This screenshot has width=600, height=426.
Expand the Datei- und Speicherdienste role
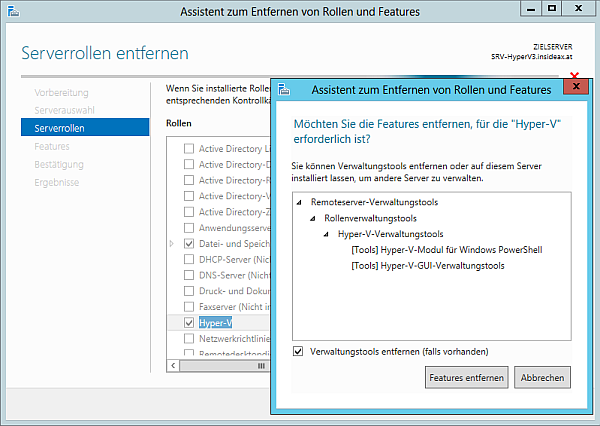[x=171, y=243]
